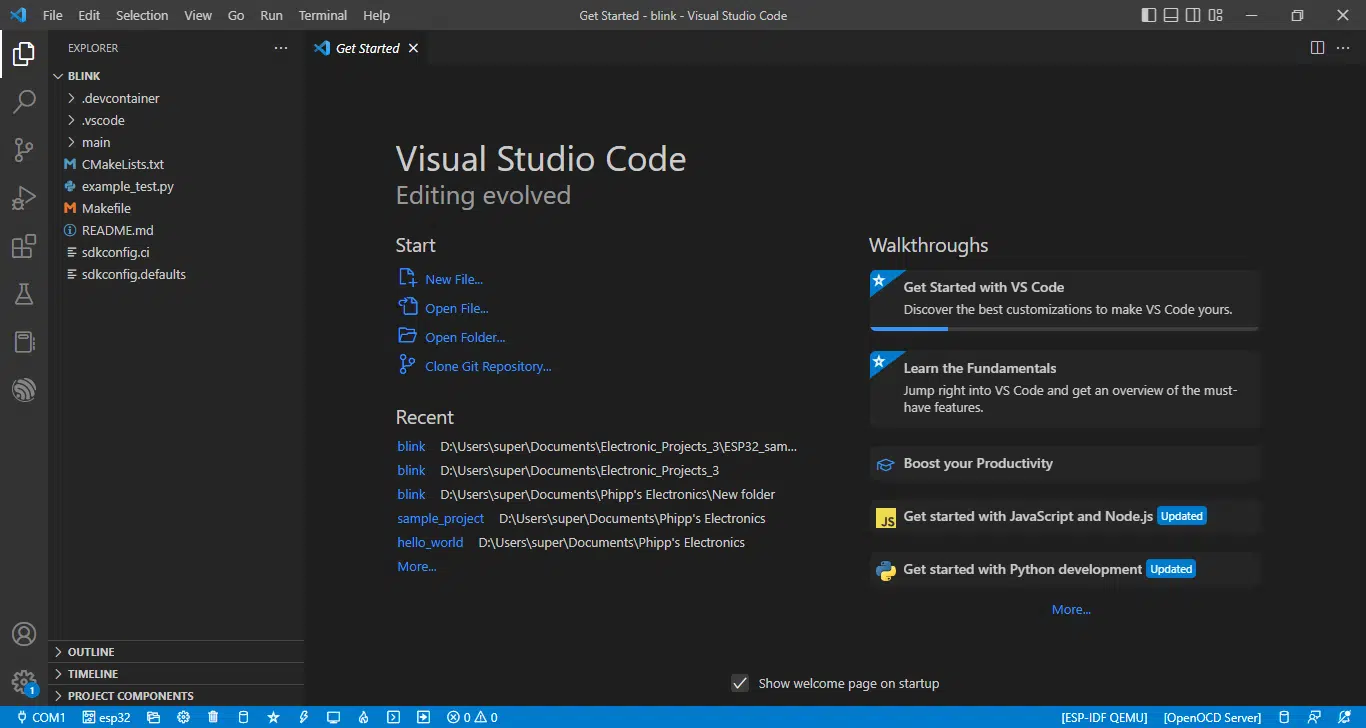
Task: Open recent sample_project folder
Action: (x=440, y=518)
